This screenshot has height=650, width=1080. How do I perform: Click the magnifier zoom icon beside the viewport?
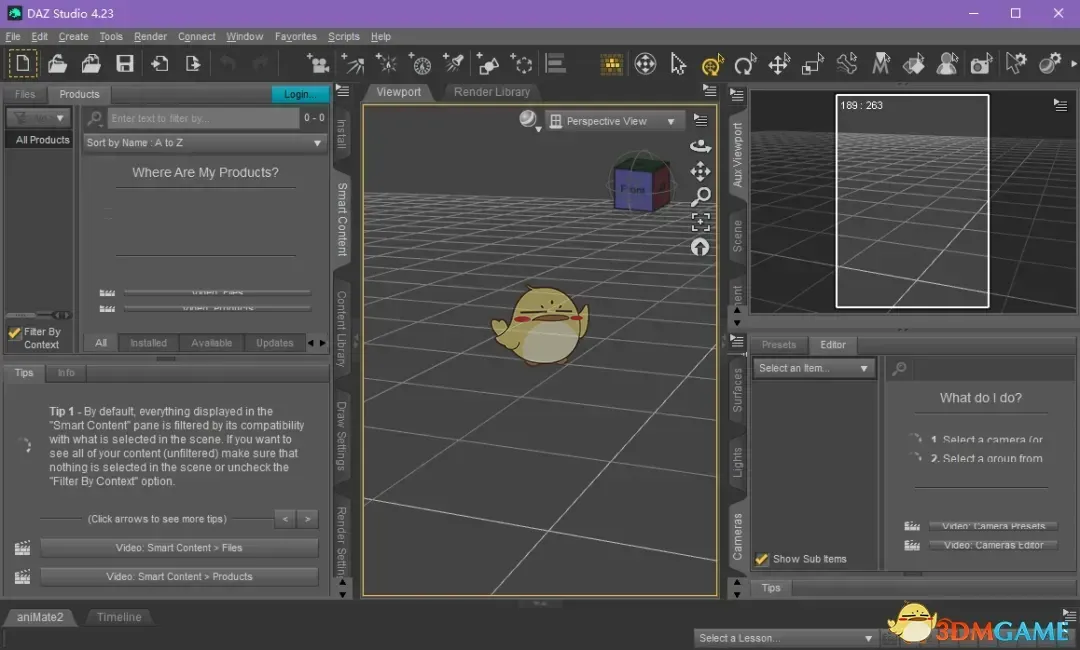tap(700, 197)
